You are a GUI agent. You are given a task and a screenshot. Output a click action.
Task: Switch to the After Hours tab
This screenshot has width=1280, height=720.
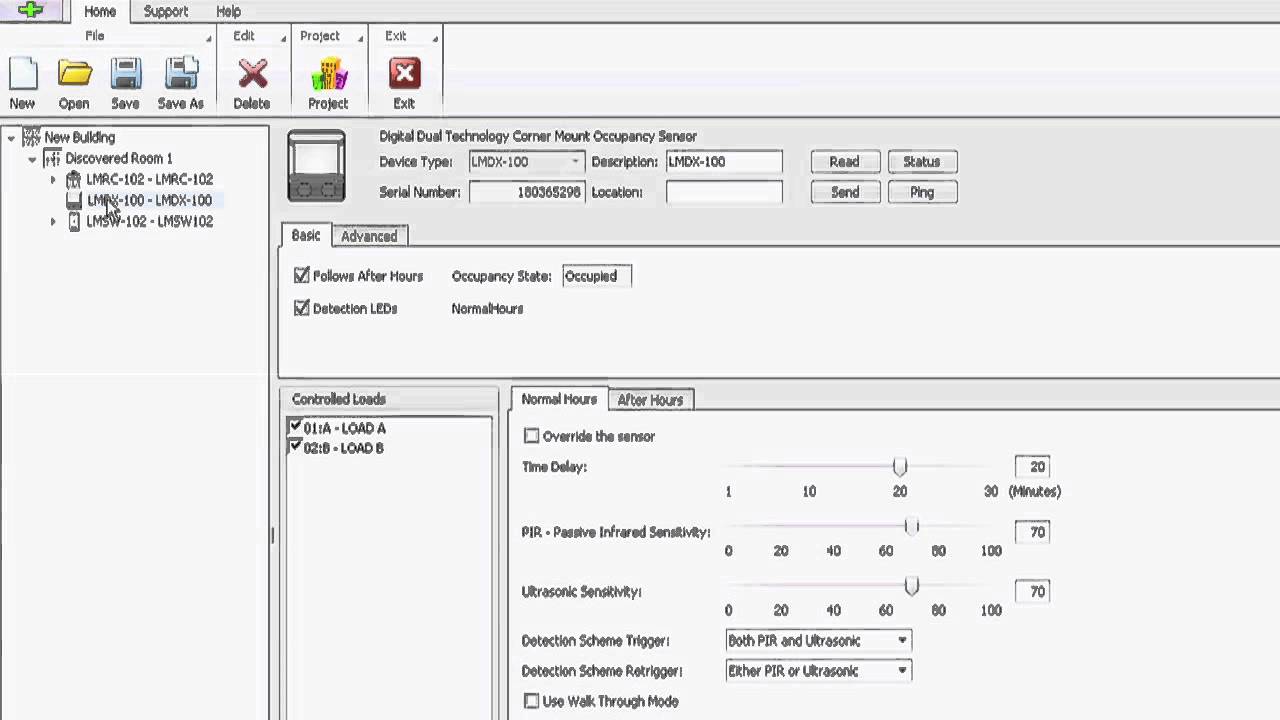pos(650,400)
